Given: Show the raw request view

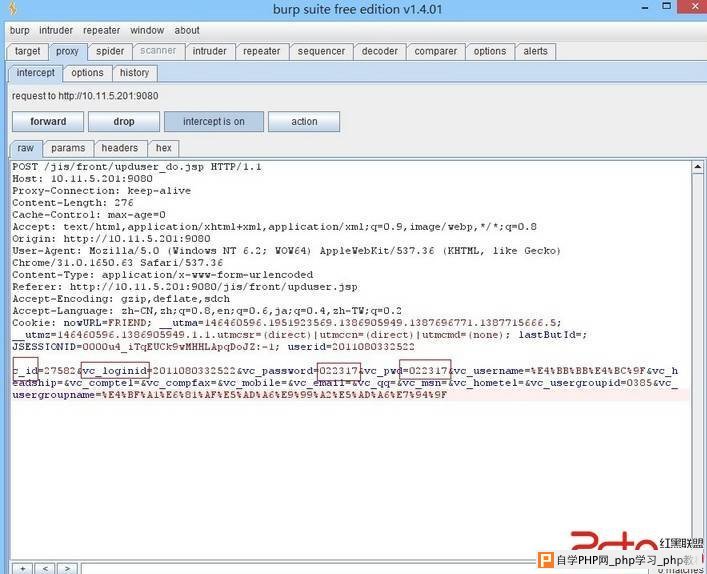Looking at the screenshot, I should [26, 148].
